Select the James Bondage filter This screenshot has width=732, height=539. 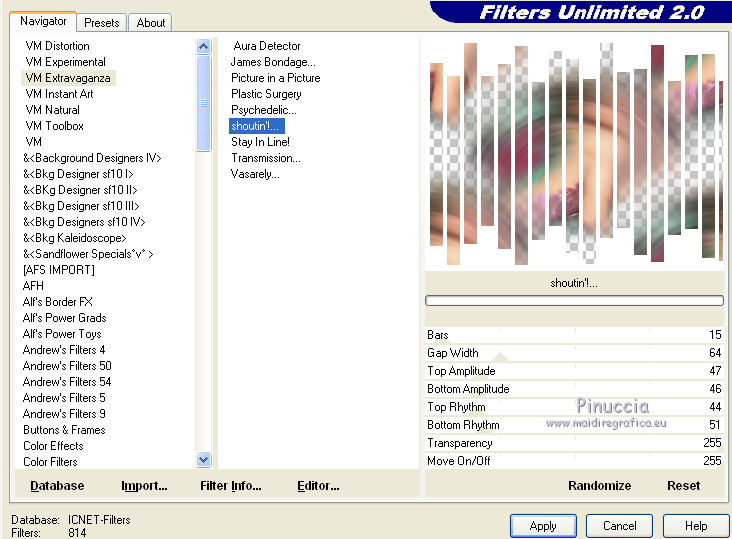273,62
